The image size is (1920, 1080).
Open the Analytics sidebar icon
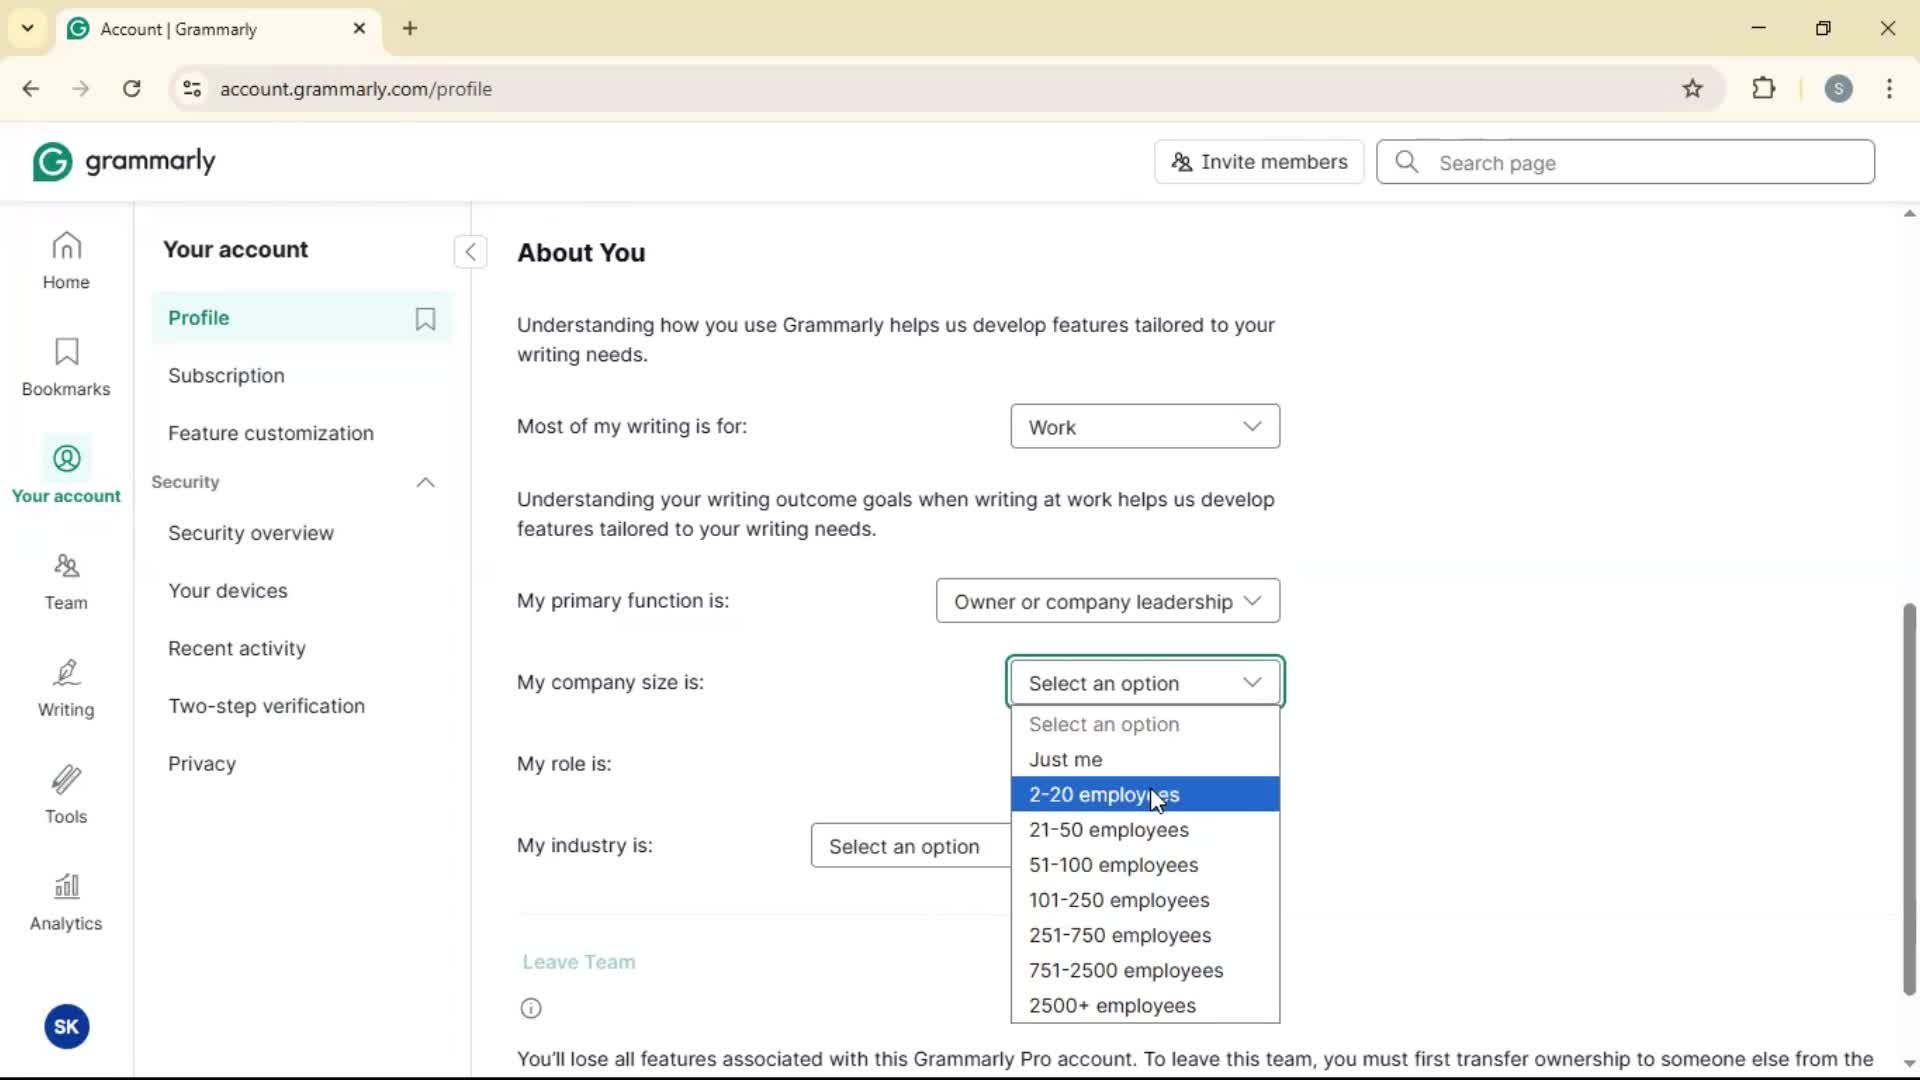point(66,902)
